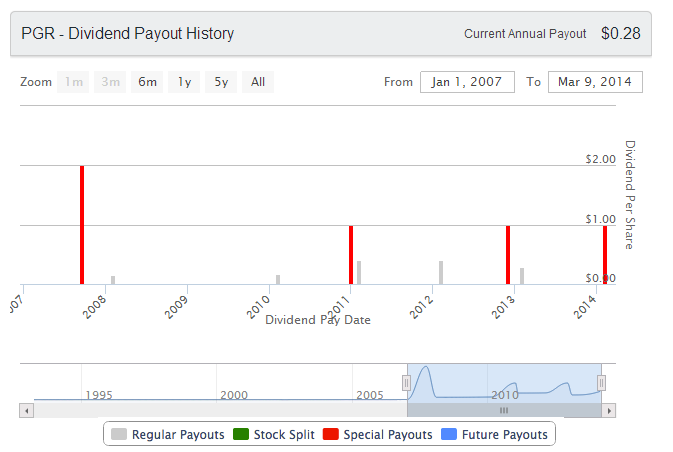Screen dimensions: 673x452
Task: Click the navigator scrollbar thumb
Action: pos(504,411)
